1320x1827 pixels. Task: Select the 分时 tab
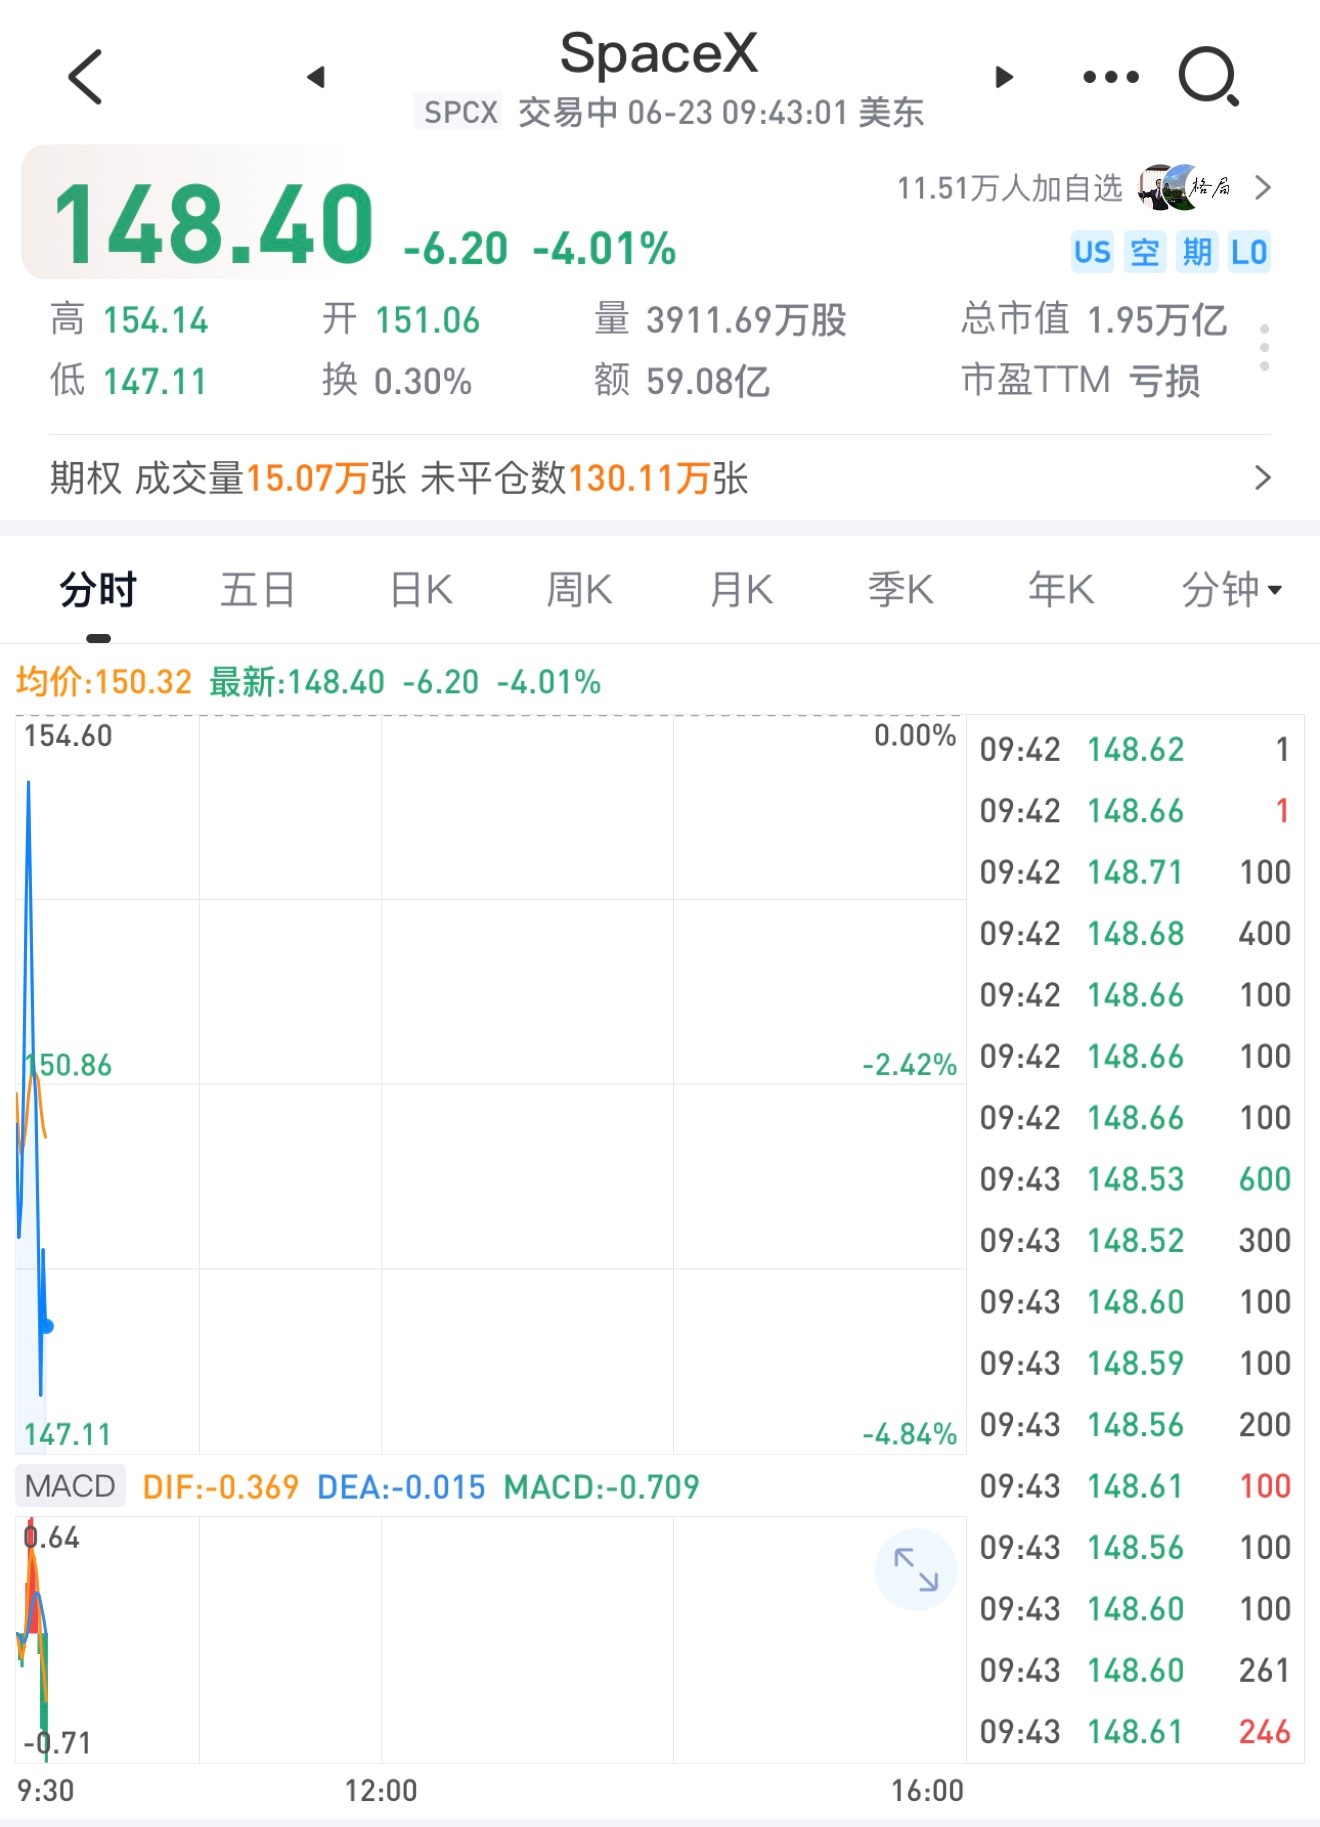click(98, 590)
